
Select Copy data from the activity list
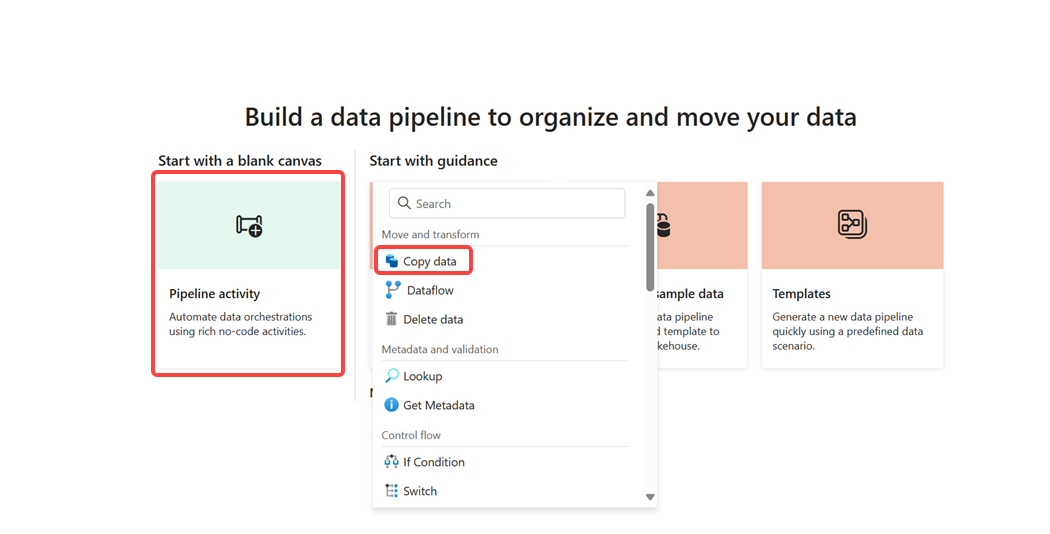coord(430,262)
